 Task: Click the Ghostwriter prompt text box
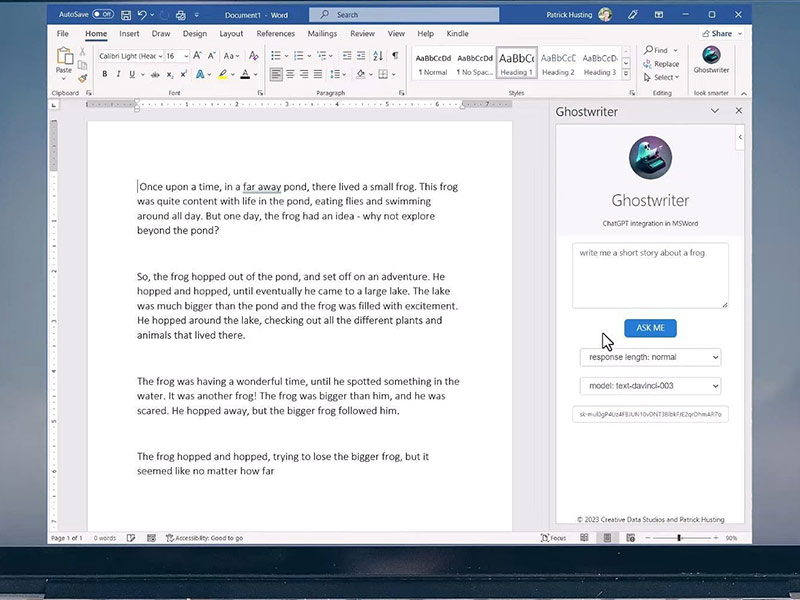click(x=650, y=275)
